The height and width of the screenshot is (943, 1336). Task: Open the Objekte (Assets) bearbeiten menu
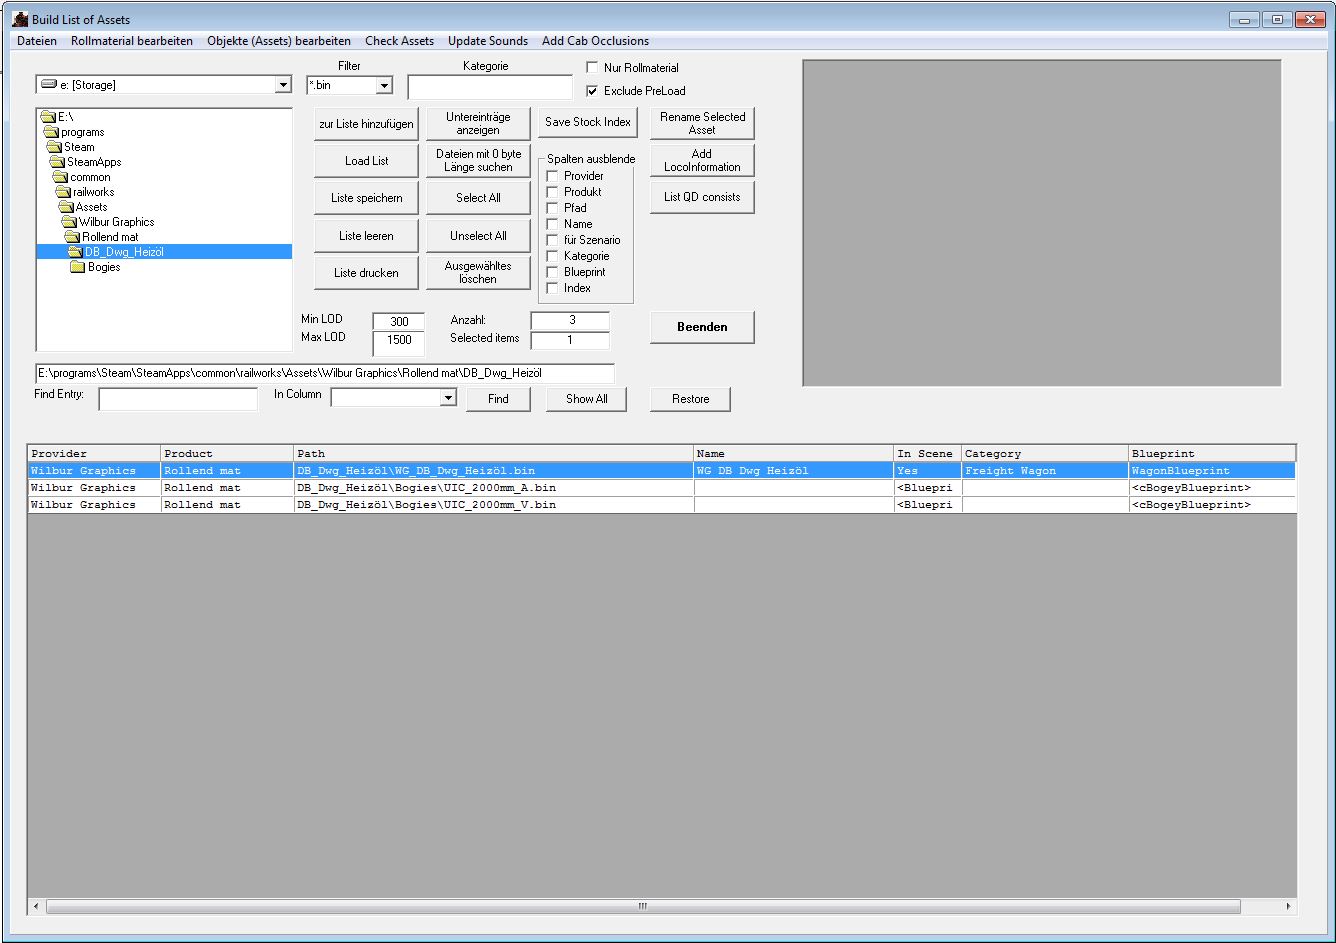(x=279, y=41)
